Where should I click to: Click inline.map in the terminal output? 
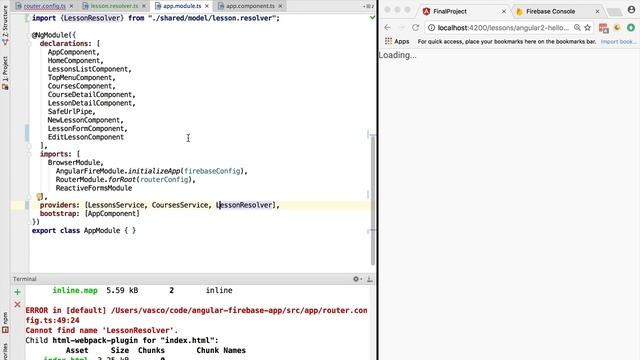click(x=75, y=290)
